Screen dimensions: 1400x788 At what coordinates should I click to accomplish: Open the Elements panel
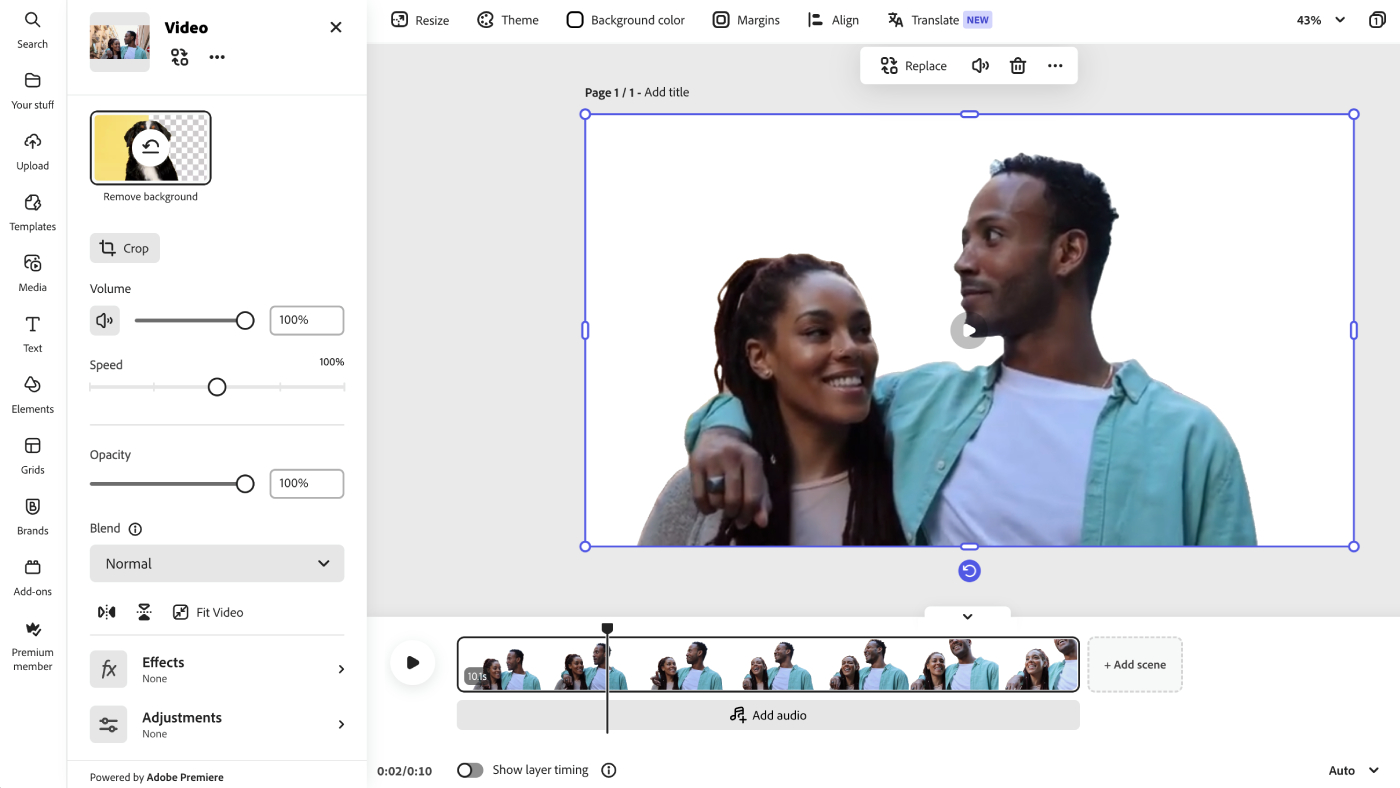click(x=32, y=395)
